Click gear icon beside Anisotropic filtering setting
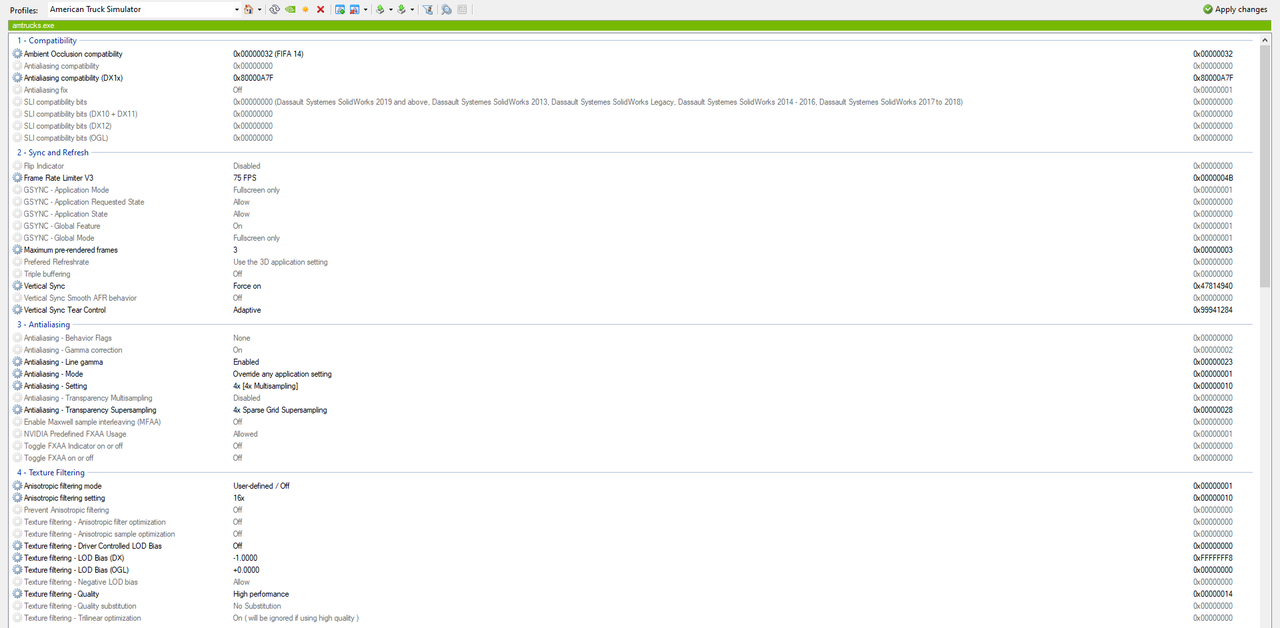This screenshot has height=628, width=1280. pos(17,498)
